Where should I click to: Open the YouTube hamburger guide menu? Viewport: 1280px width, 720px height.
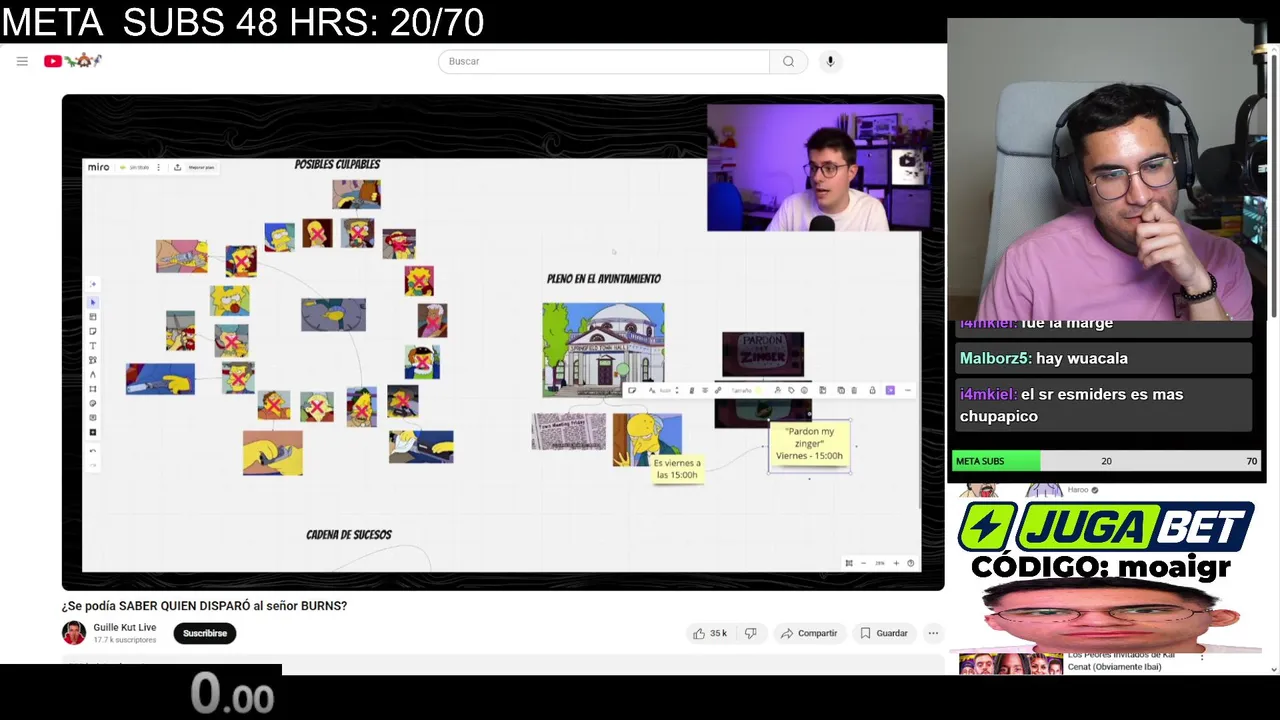click(x=22, y=61)
